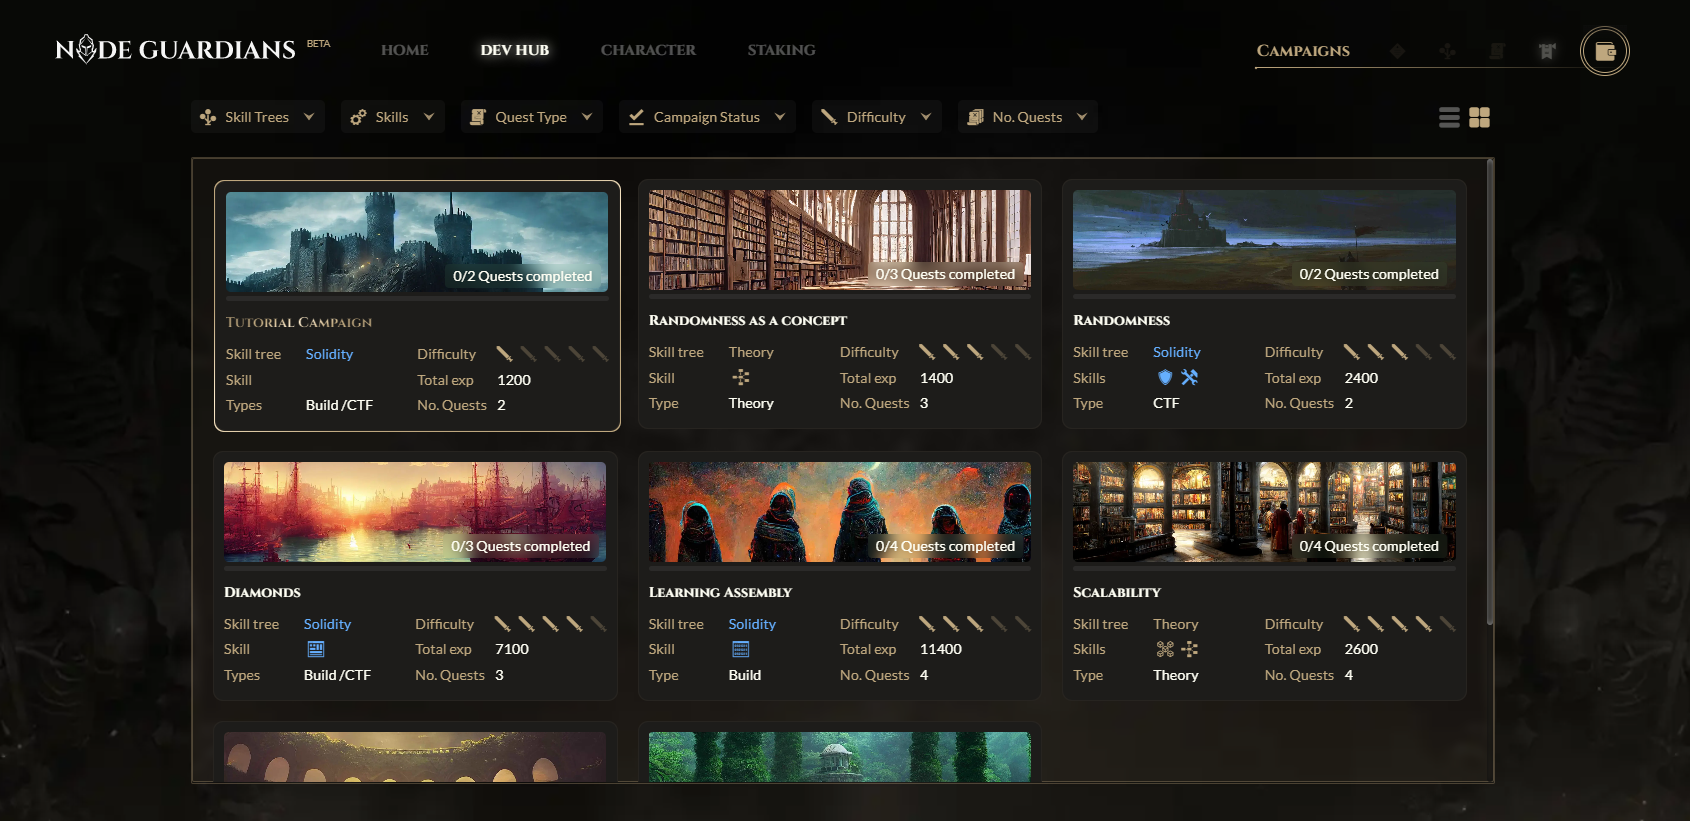Click the checkmark icon in Campaign Status filter
The image size is (1690, 821).
point(636,117)
